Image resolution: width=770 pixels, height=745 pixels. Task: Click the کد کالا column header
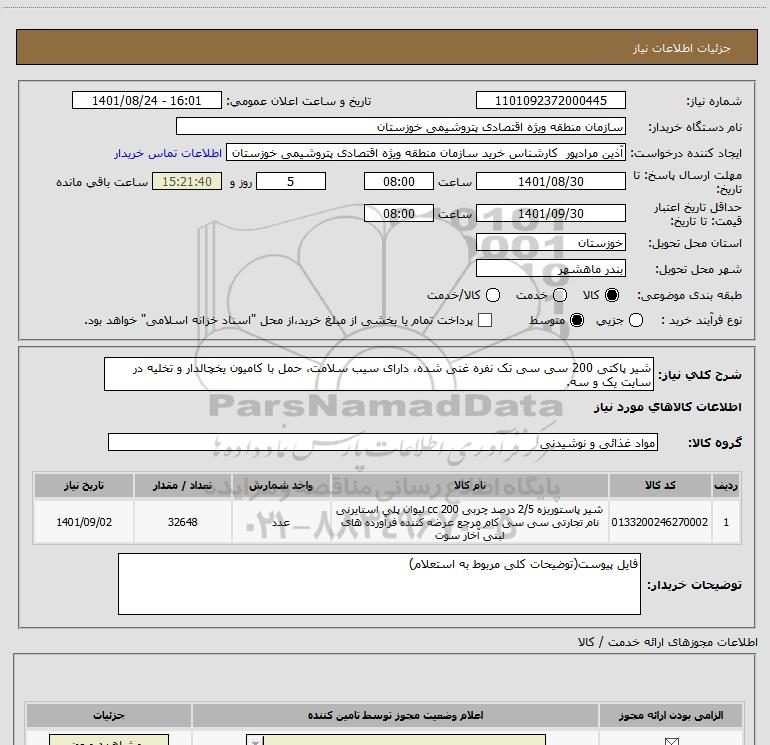(x=660, y=485)
